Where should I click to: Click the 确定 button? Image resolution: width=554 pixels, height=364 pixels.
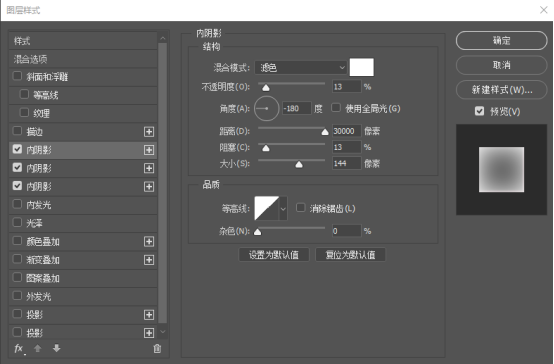point(501,41)
